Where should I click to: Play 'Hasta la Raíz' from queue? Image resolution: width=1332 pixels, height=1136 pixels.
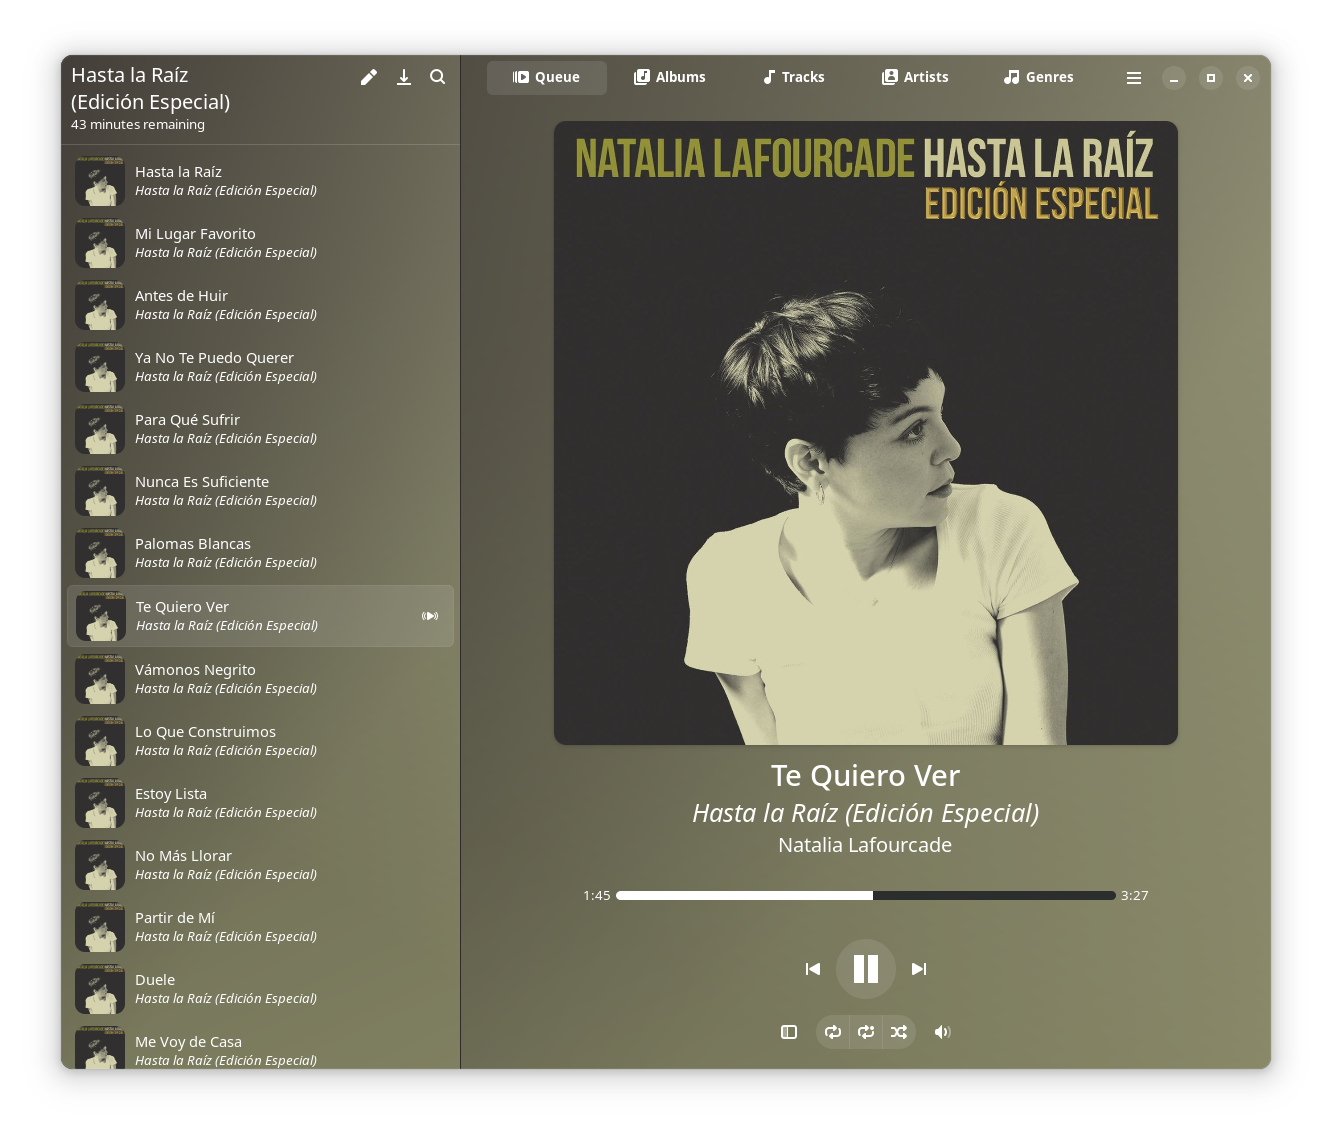tap(260, 181)
